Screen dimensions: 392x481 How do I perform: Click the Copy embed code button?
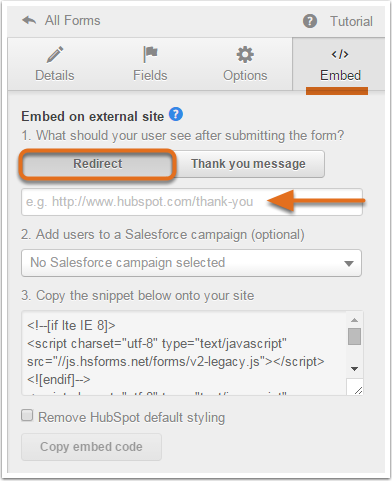[x=91, y=447]
